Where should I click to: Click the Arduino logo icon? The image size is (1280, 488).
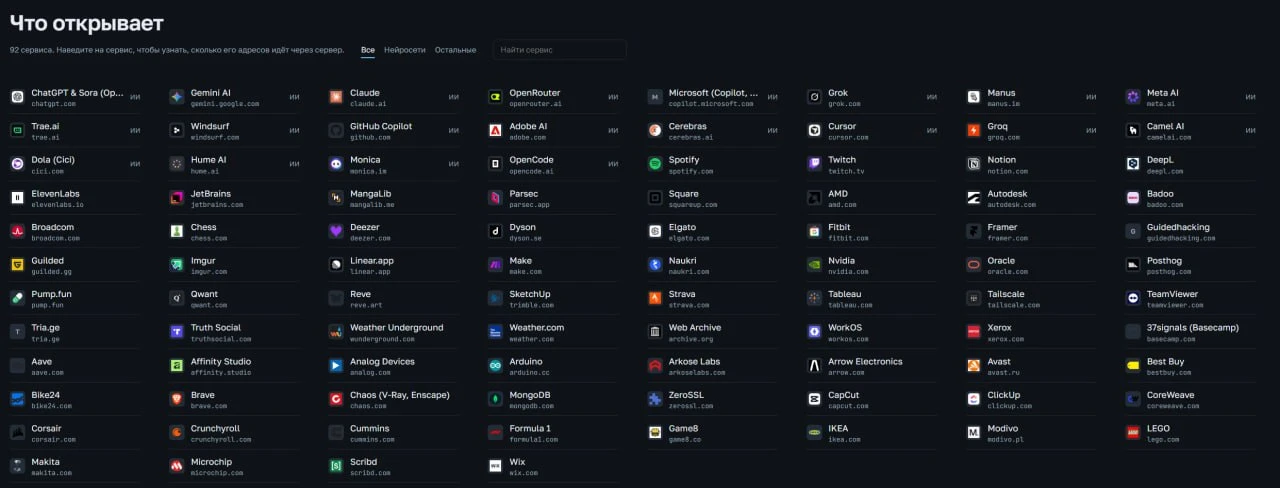(495, 365)
